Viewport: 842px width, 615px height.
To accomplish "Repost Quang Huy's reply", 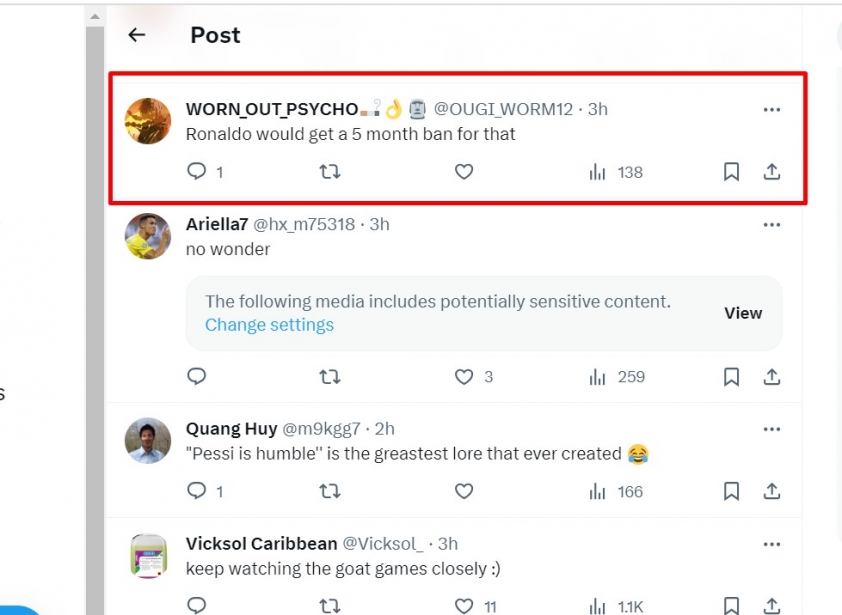I will tap(330, 491).
